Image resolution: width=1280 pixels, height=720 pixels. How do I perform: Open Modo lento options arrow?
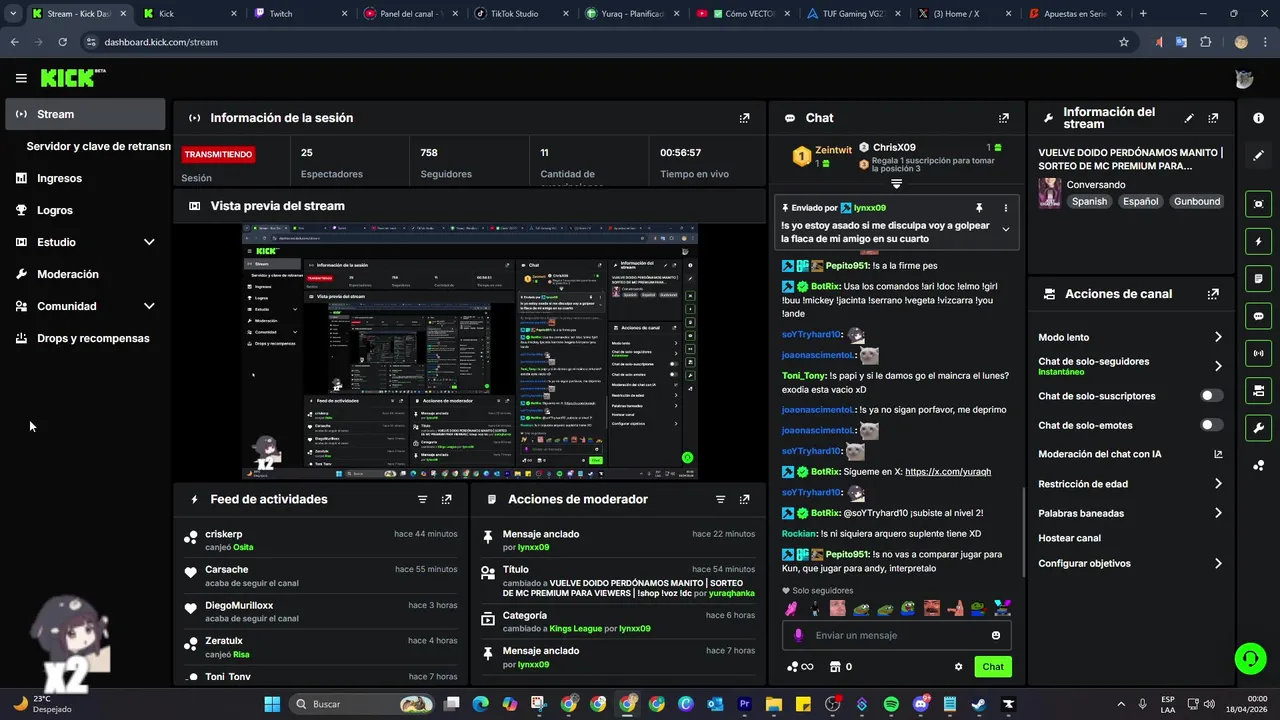1218,337
